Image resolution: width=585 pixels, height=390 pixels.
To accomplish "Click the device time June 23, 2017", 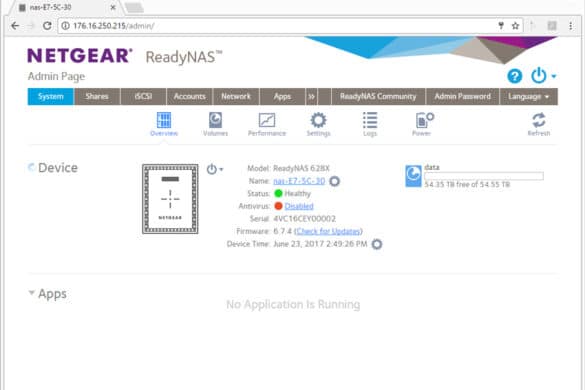I will tap(320, 244).
